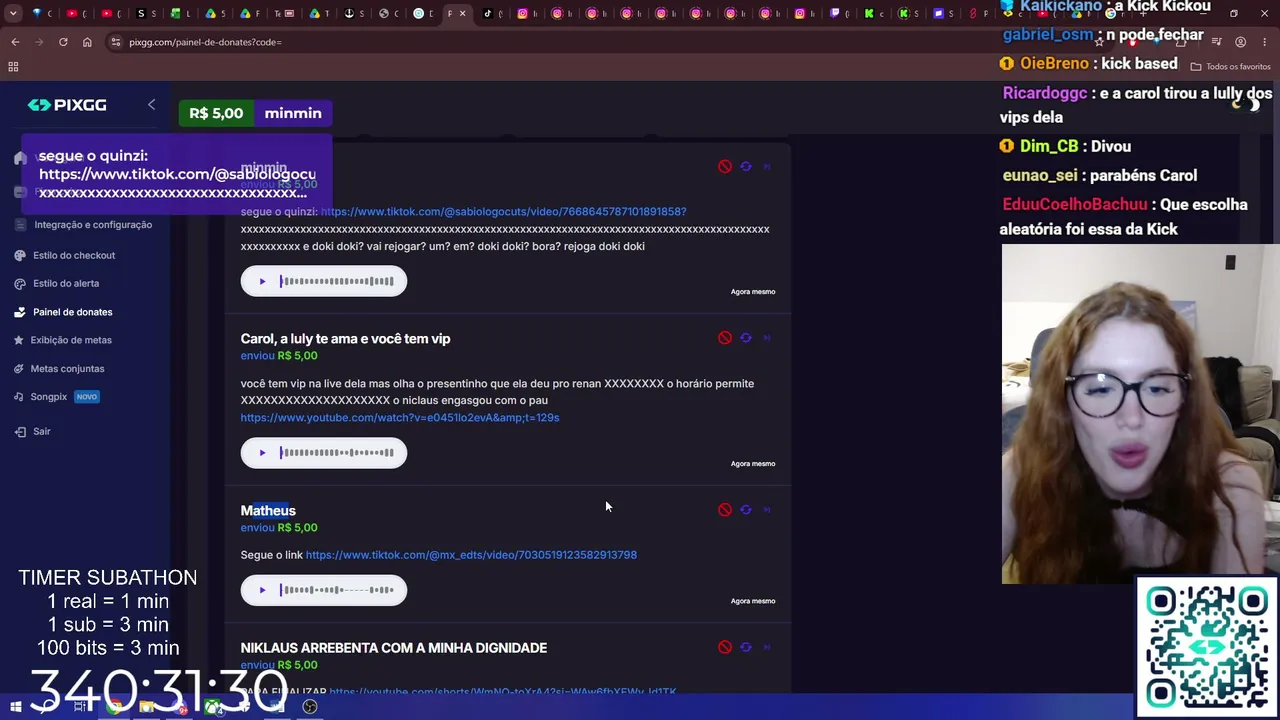Block the 'Carol, a luly te ama' donation
This screenshot has width=1280, height=720.
pyautogui.click(x=725, y=338)
